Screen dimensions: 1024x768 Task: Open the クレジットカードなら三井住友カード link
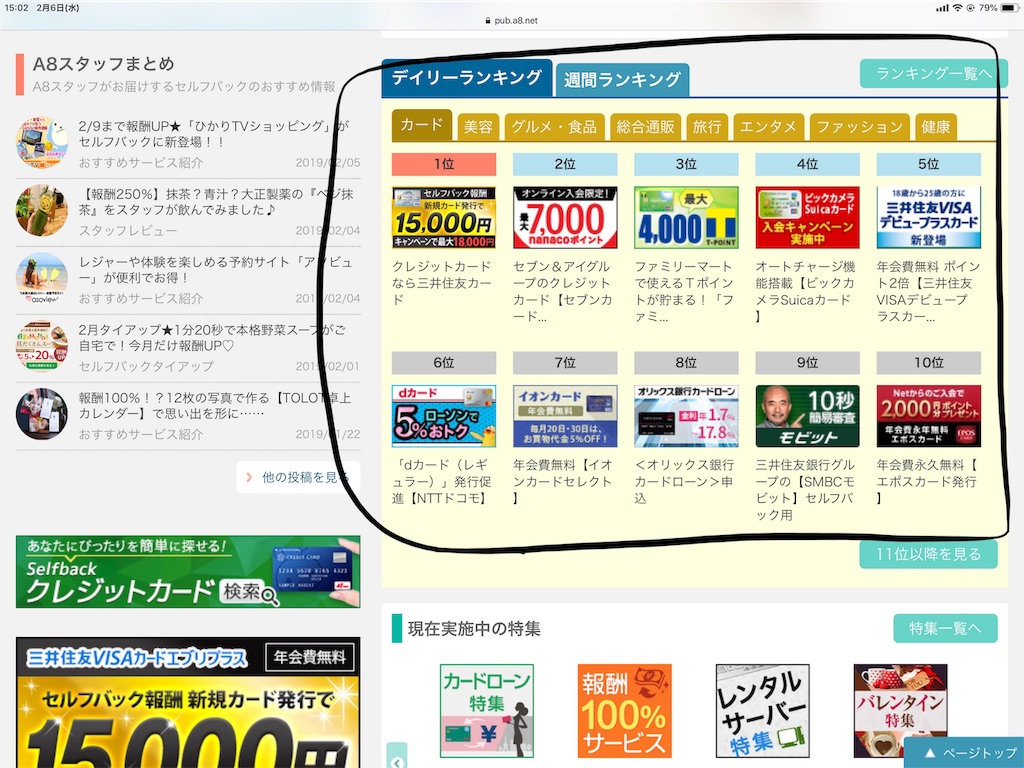(442, 283)
